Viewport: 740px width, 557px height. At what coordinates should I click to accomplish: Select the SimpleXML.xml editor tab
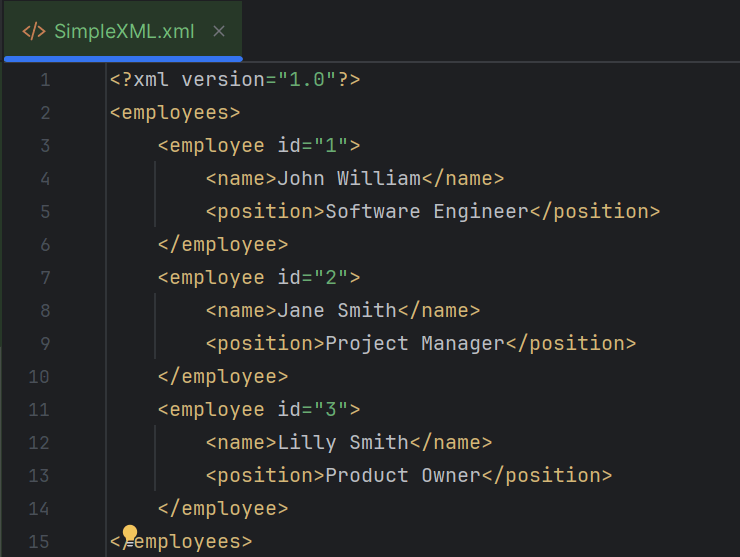point(125,31)
